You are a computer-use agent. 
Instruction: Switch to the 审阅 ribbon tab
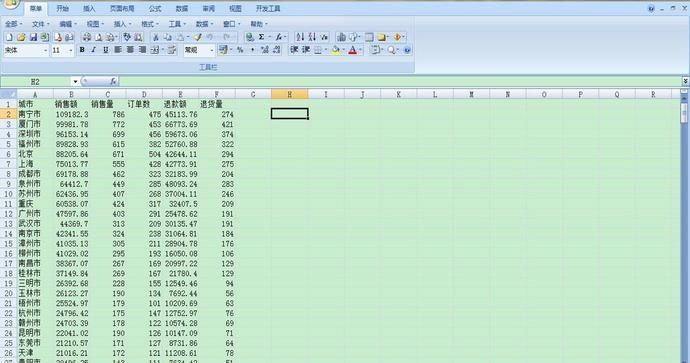[209, 8]
